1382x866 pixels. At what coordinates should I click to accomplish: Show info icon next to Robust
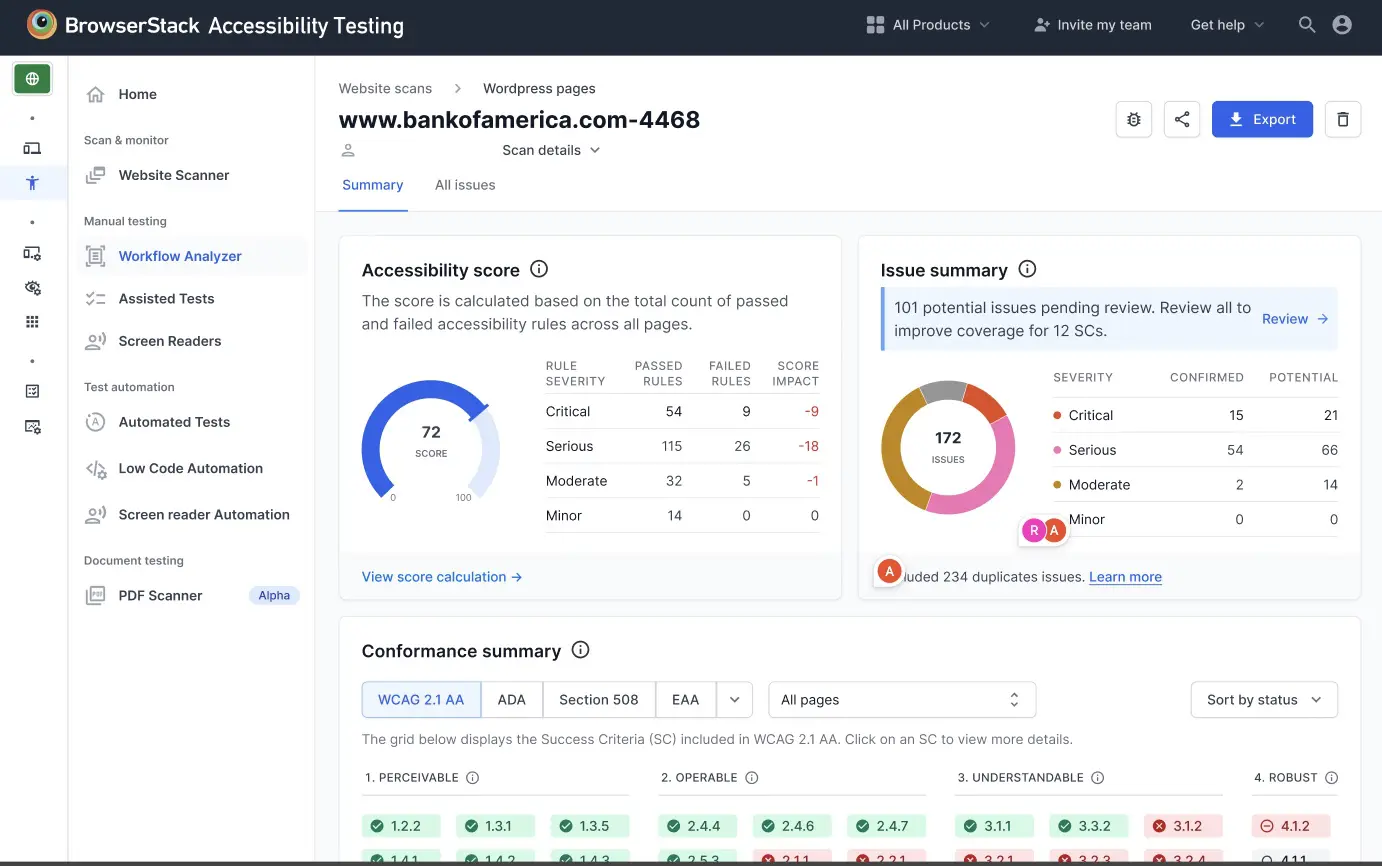[1331, 778]
